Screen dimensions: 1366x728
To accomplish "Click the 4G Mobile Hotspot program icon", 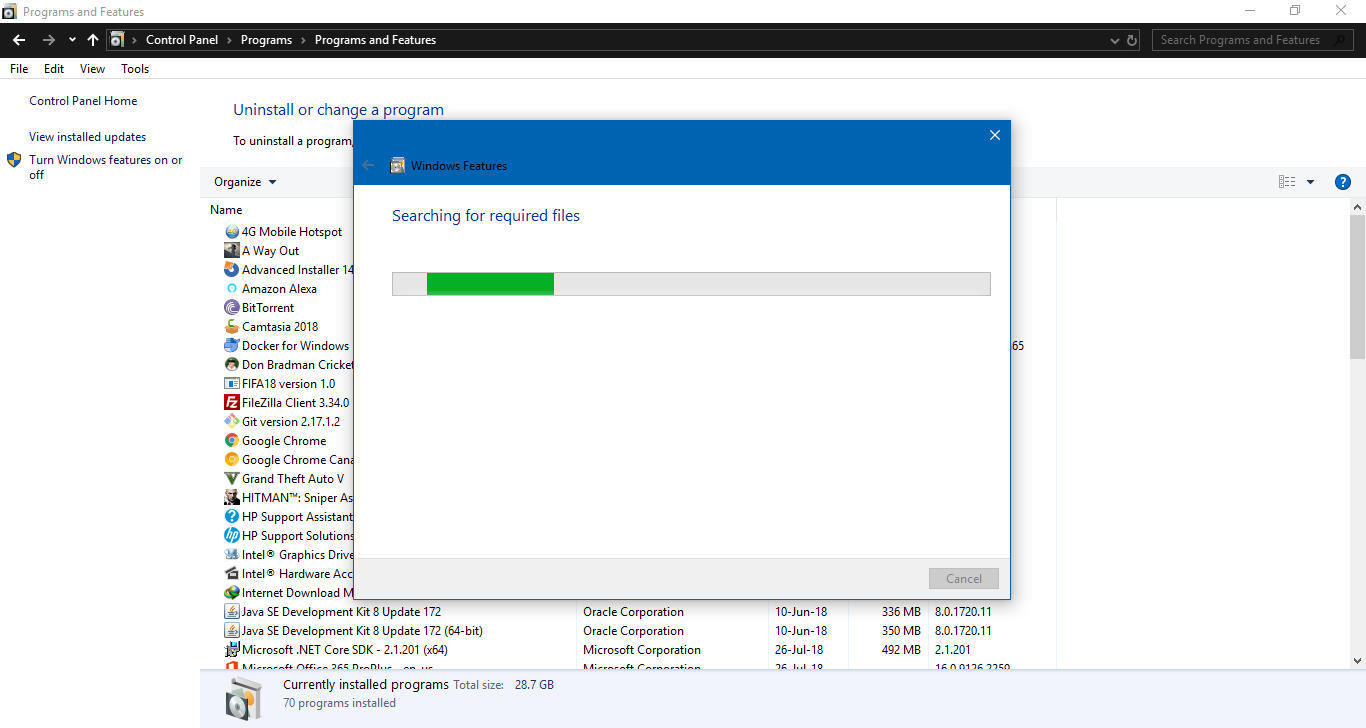I will [x=232, y=232].
